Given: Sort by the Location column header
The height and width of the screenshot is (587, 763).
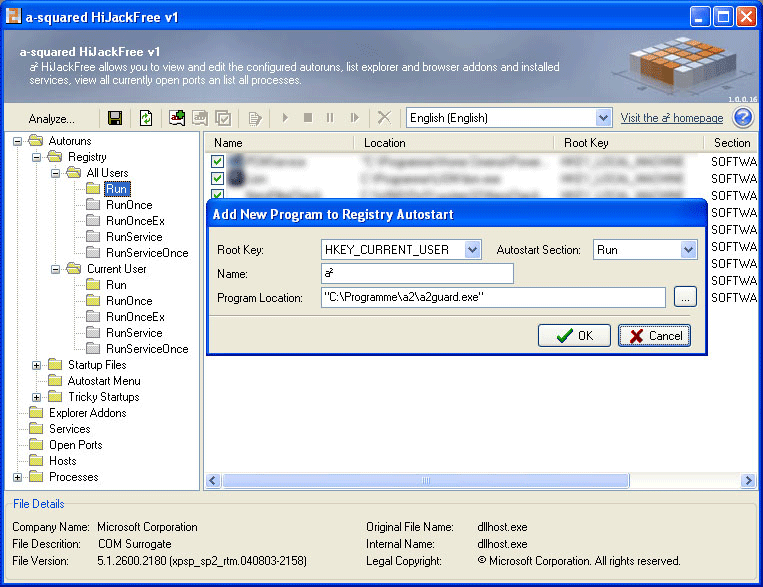Looking at the screenshot, I should [x=454, y=143].
